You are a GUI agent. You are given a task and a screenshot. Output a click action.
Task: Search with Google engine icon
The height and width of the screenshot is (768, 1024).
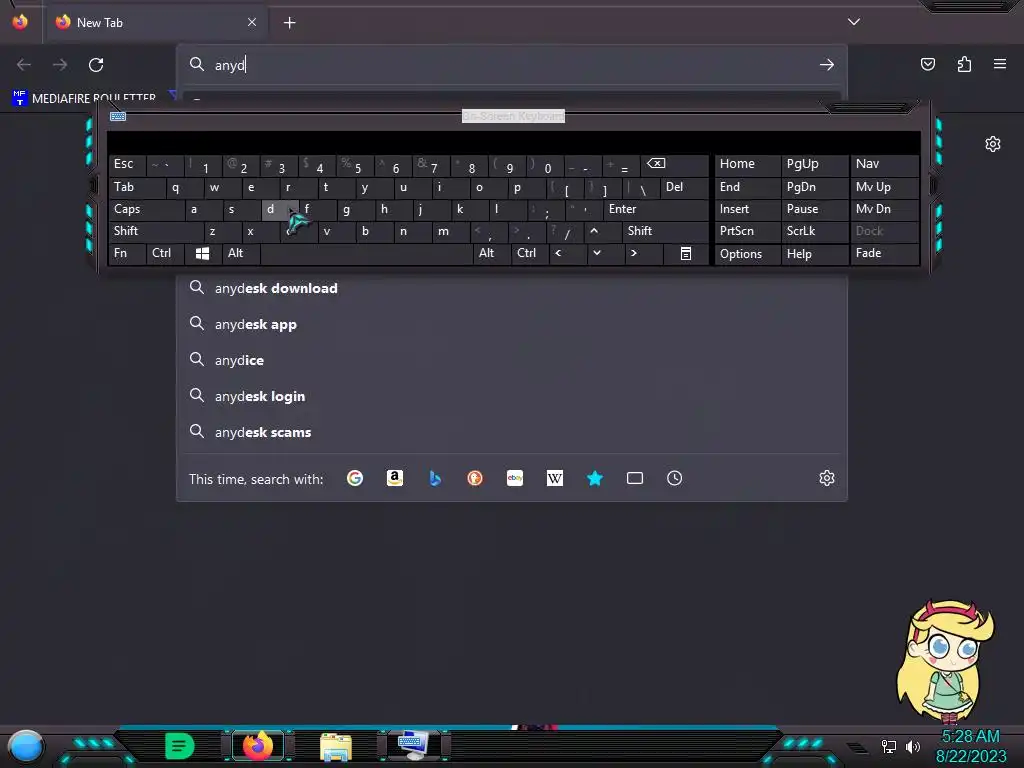point(355,478)
